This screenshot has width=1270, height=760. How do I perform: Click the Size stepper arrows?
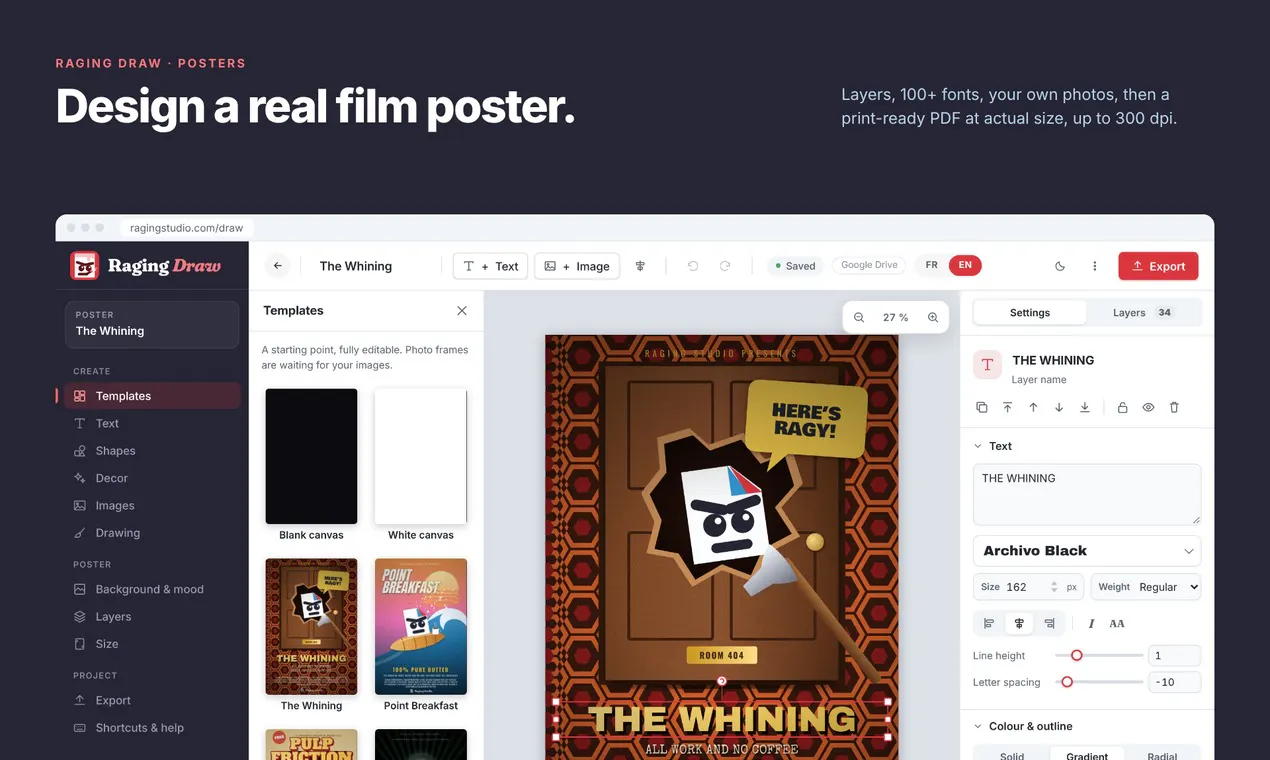pyautogui.click(x=1053, y=587)
